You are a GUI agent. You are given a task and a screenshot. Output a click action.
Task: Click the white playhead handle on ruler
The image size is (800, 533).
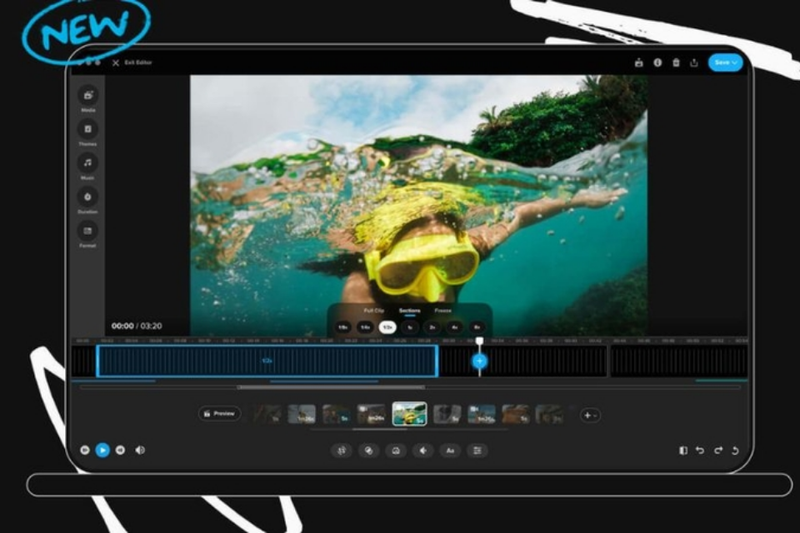[479, 341]
